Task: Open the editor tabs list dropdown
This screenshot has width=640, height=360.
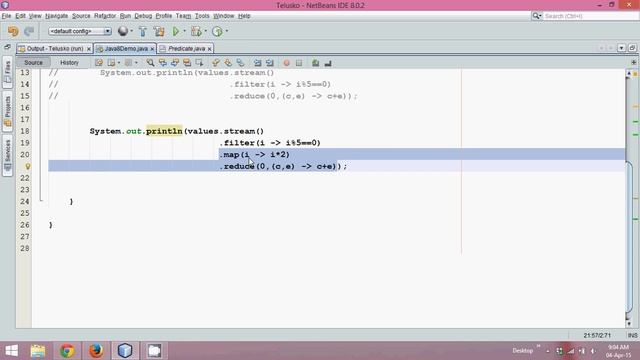Action: click(621, 48)
